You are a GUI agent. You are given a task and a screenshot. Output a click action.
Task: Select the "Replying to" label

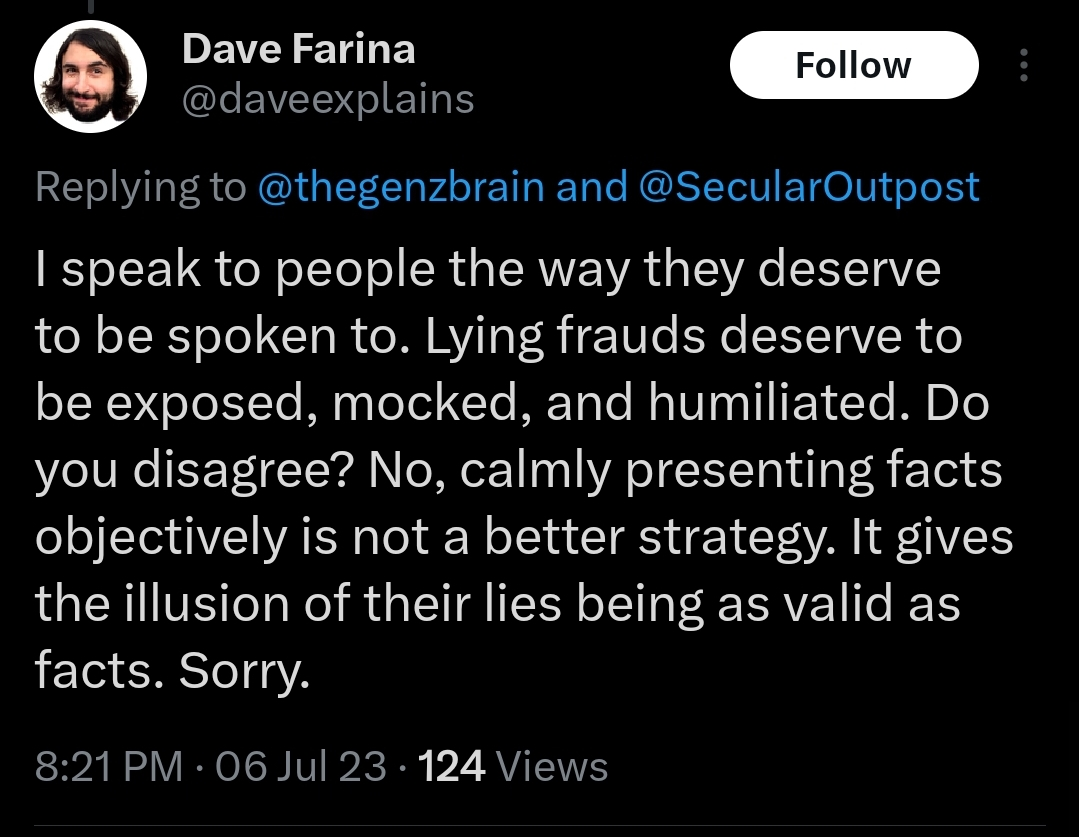(140, 187)
